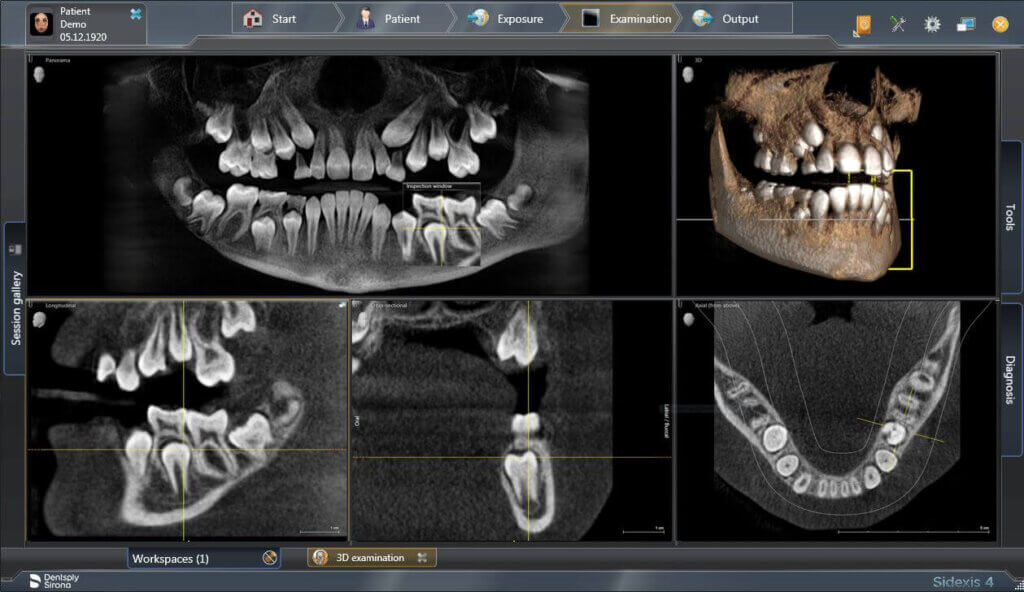Click head orientation icon in 3D view
Image resolution: width=1024 pixels, height=592 pixels.
tap(688, 74)
